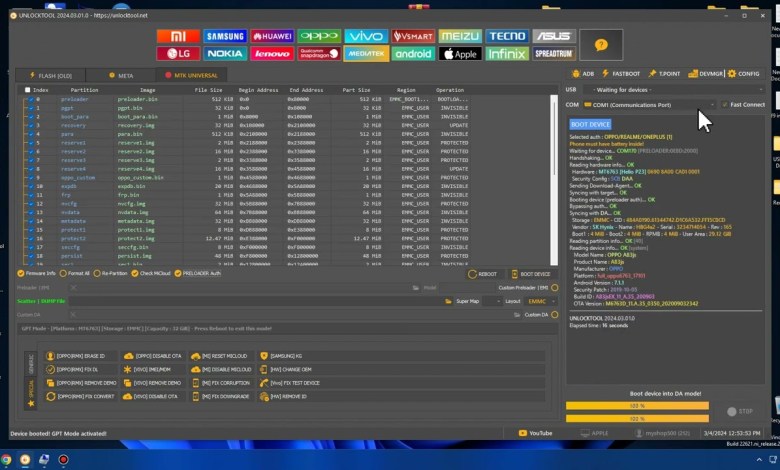Enable the Re-Partition option
Image resolution: width=780 pixels, height=470 pixels.
coord(110,274)
